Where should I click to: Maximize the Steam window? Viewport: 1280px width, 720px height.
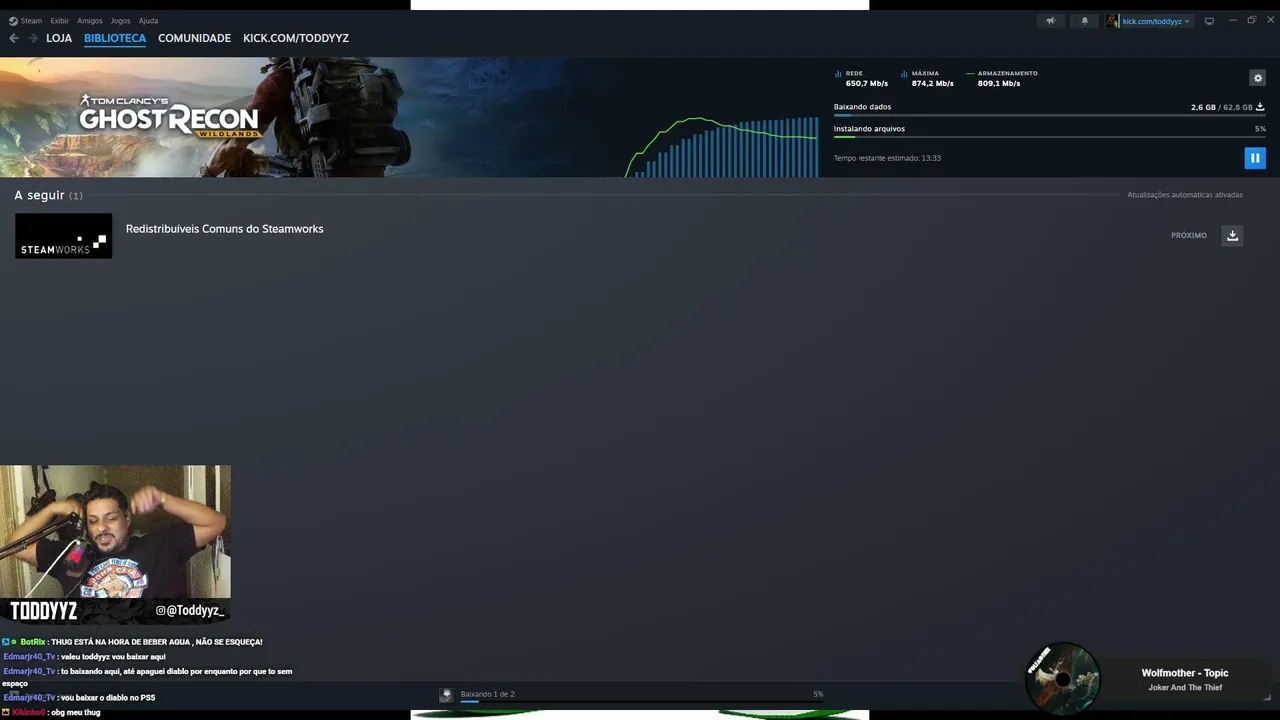tap(1251, 20)
